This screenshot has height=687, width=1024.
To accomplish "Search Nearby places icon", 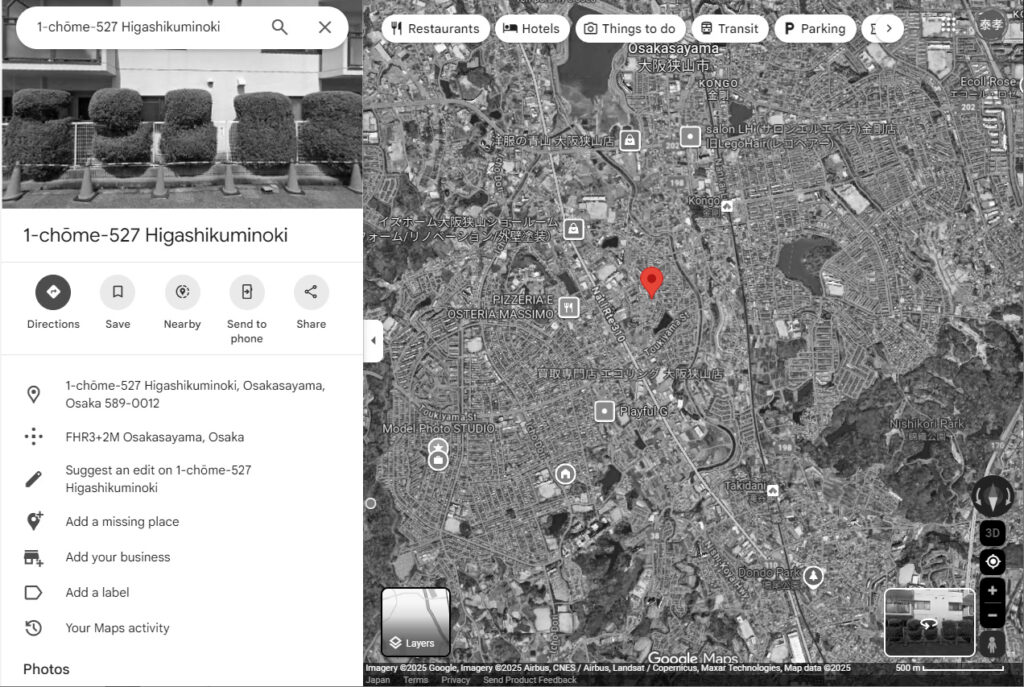I will click(x=182, y=293).
